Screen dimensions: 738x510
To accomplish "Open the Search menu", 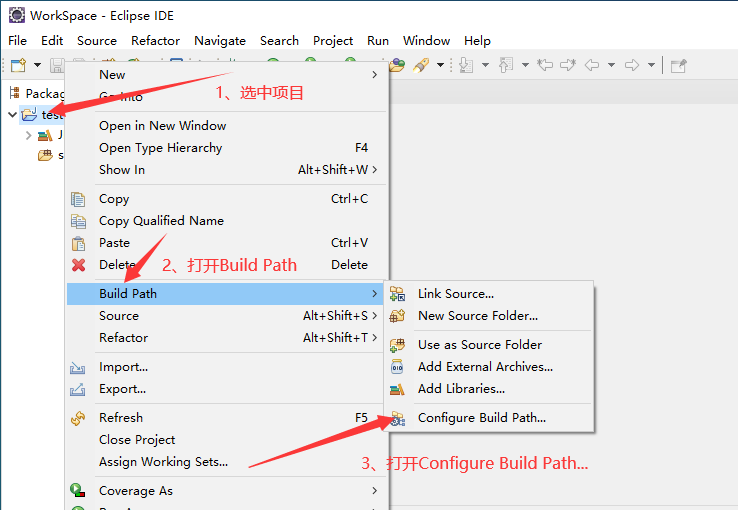I will 279,41.
